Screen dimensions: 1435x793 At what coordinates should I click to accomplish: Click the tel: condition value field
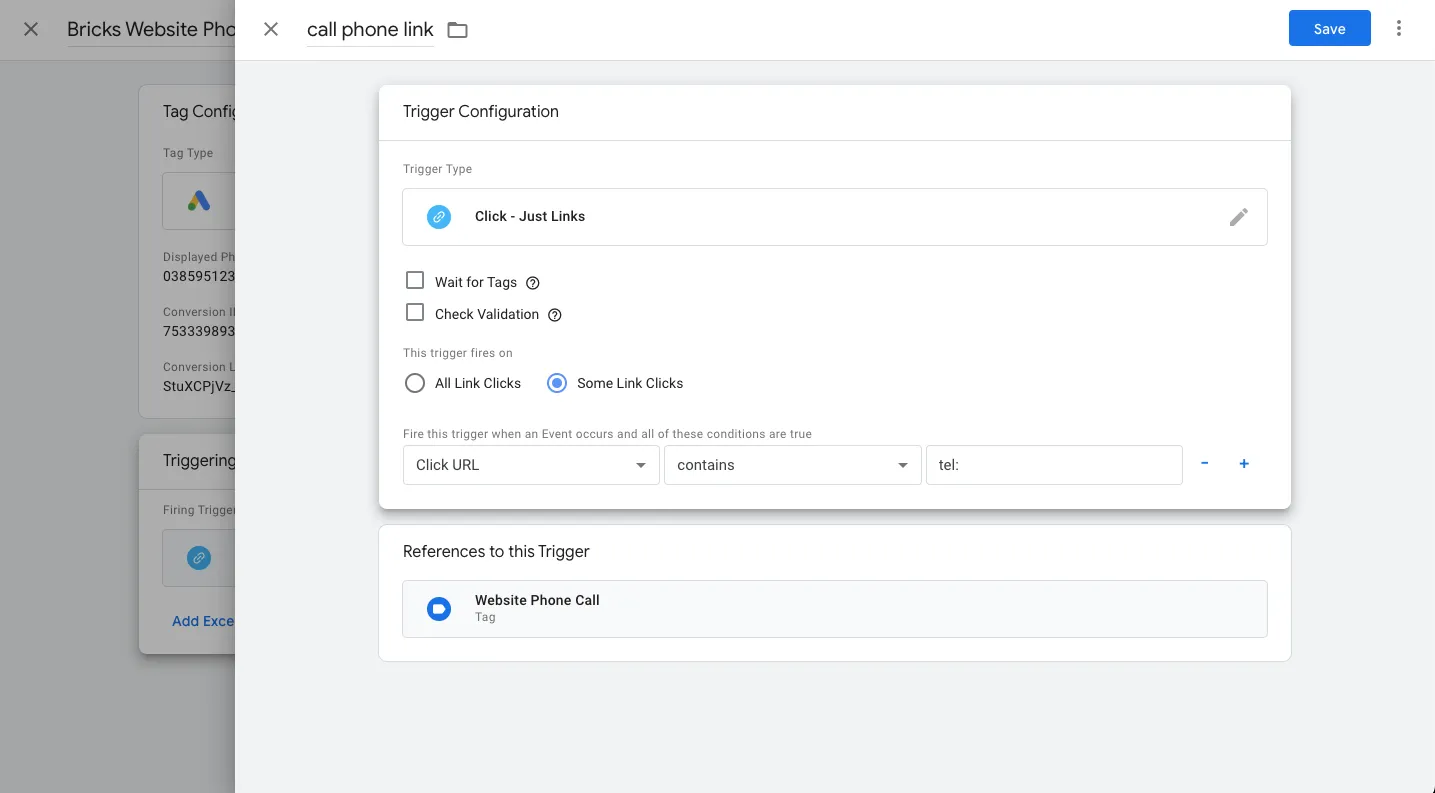pos(1054,465)
